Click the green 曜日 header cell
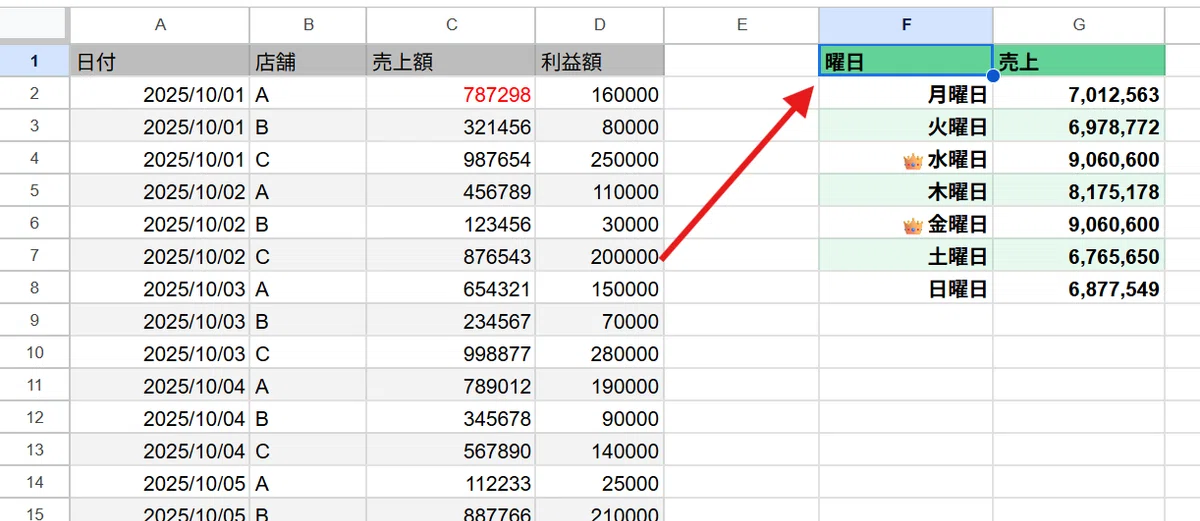The width and height of the screenshot is (1200, 521). 906,61
